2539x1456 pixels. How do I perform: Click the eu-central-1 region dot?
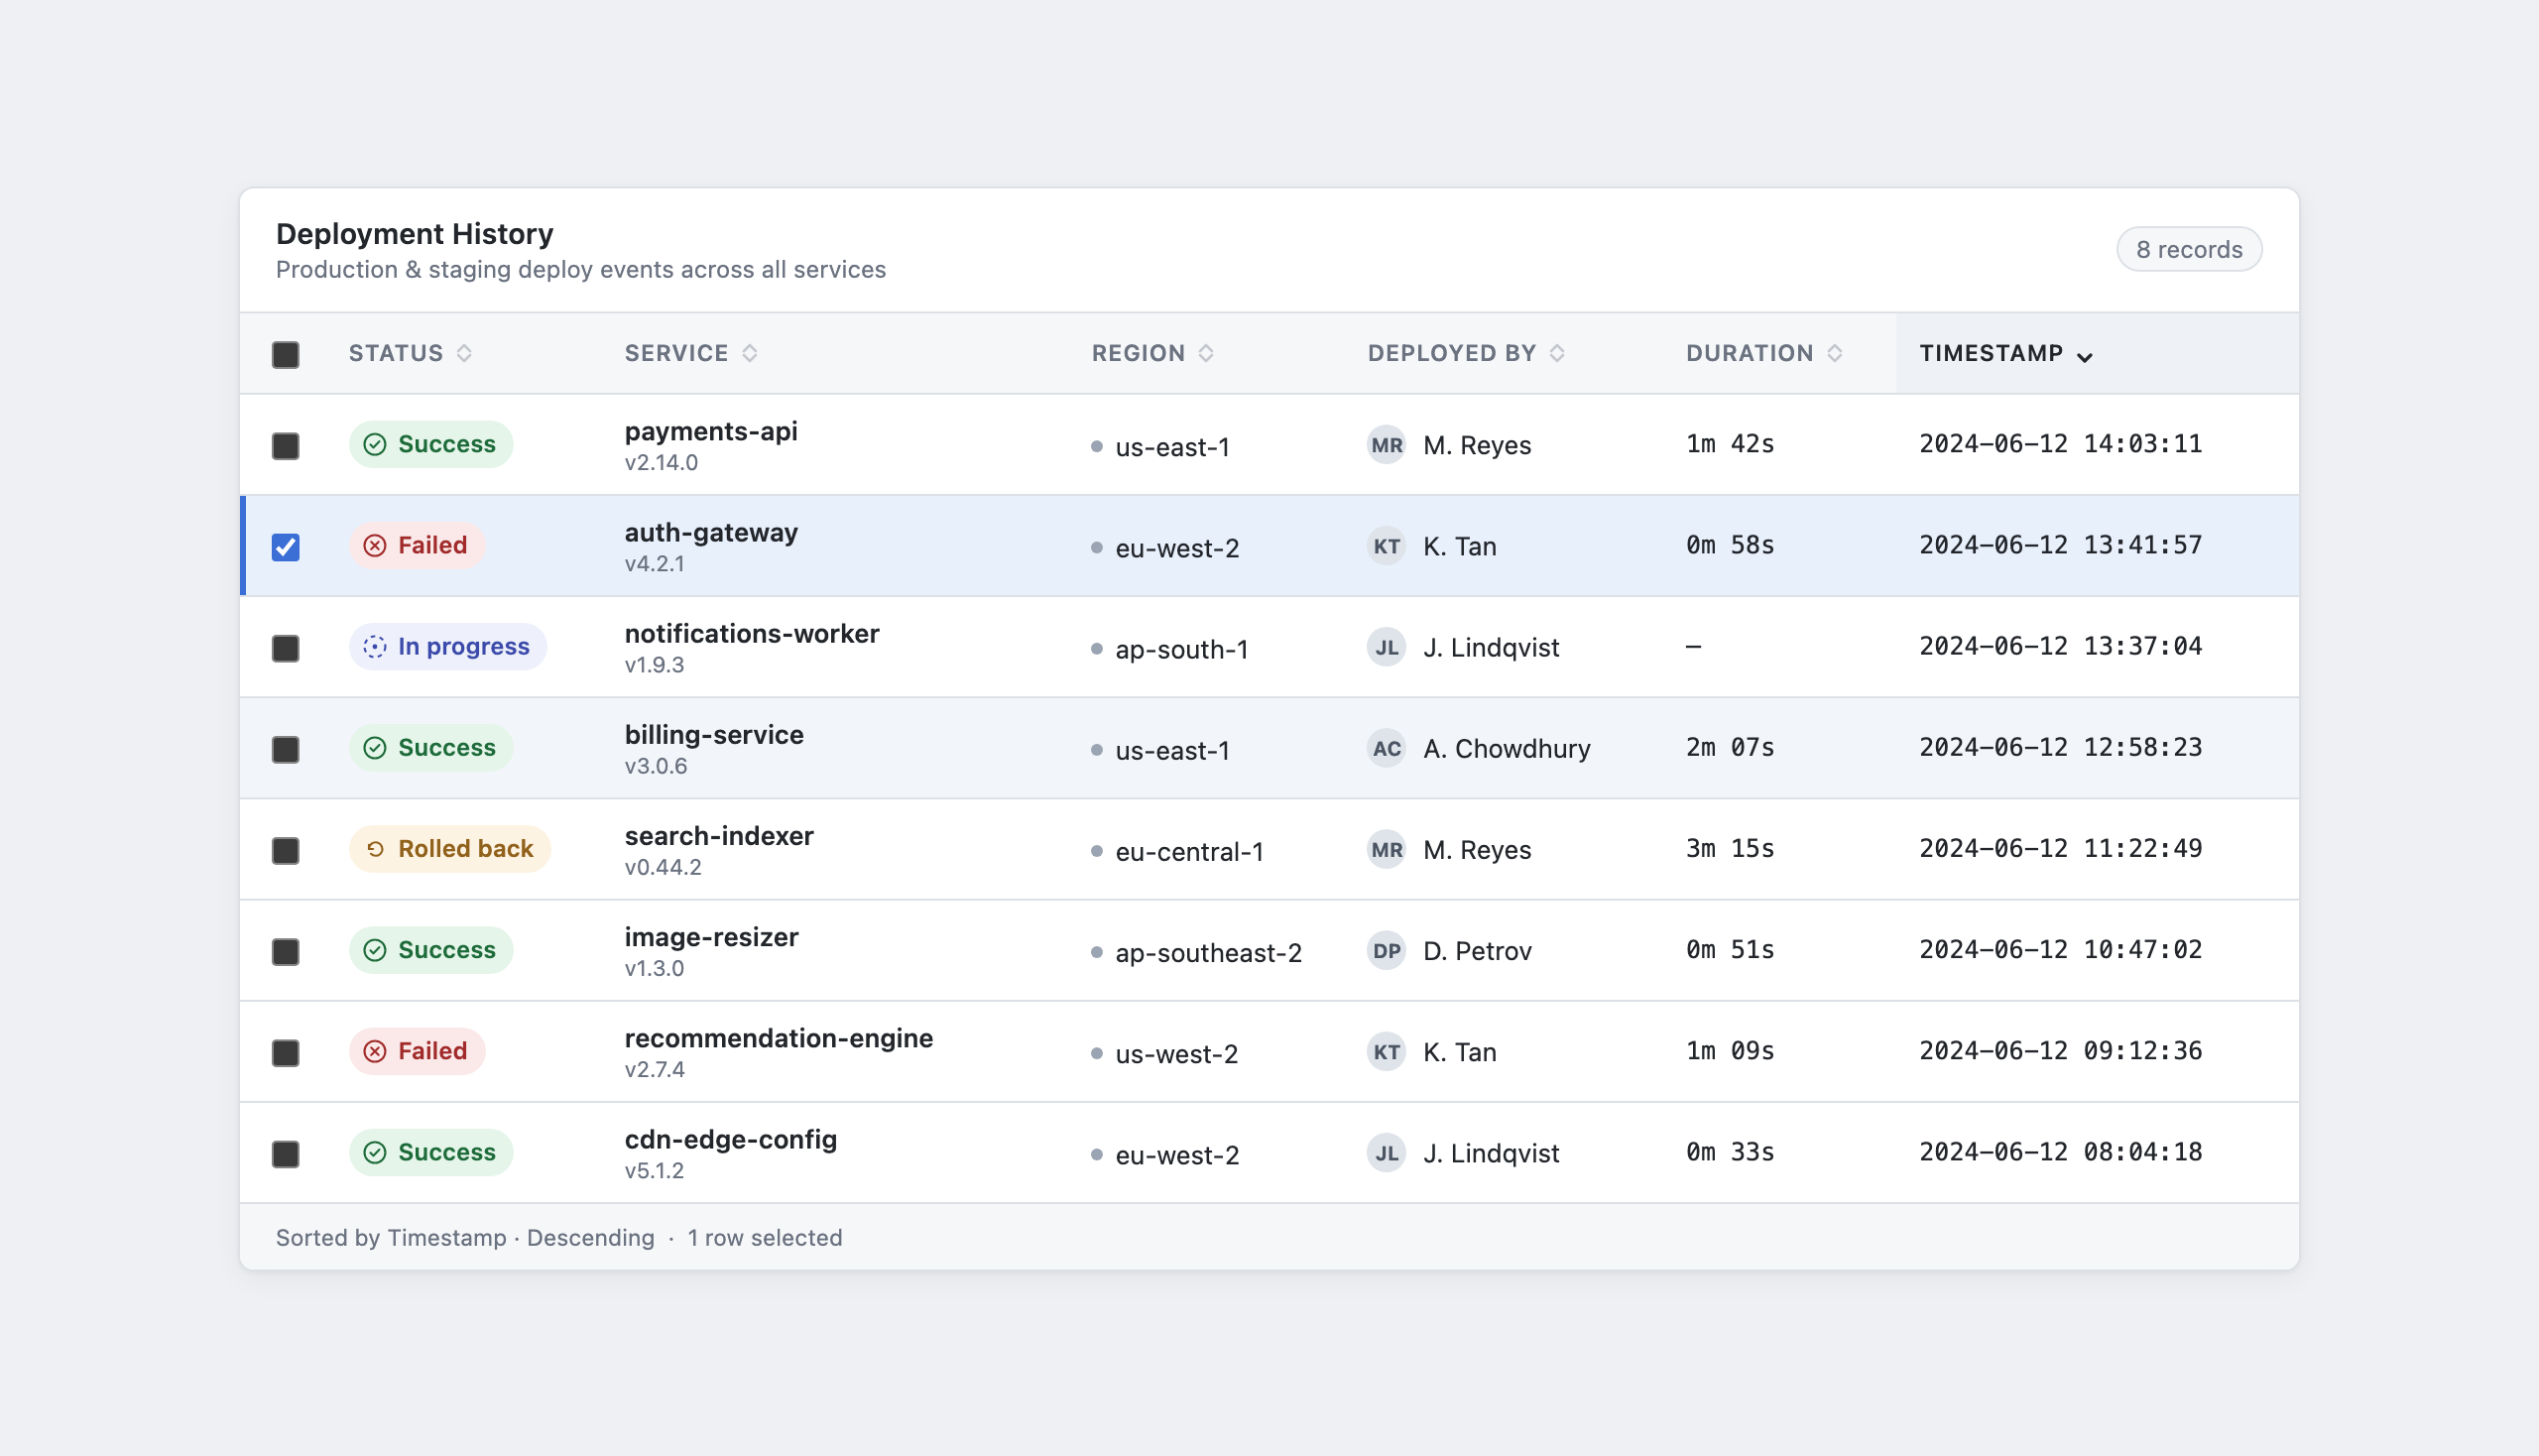tap(1097, 851)
